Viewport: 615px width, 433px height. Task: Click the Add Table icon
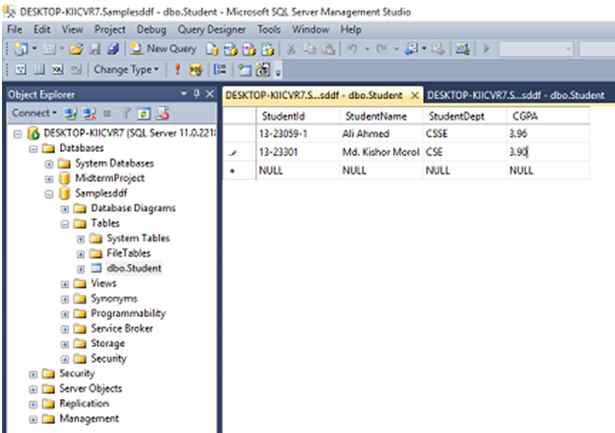(245, 70)
